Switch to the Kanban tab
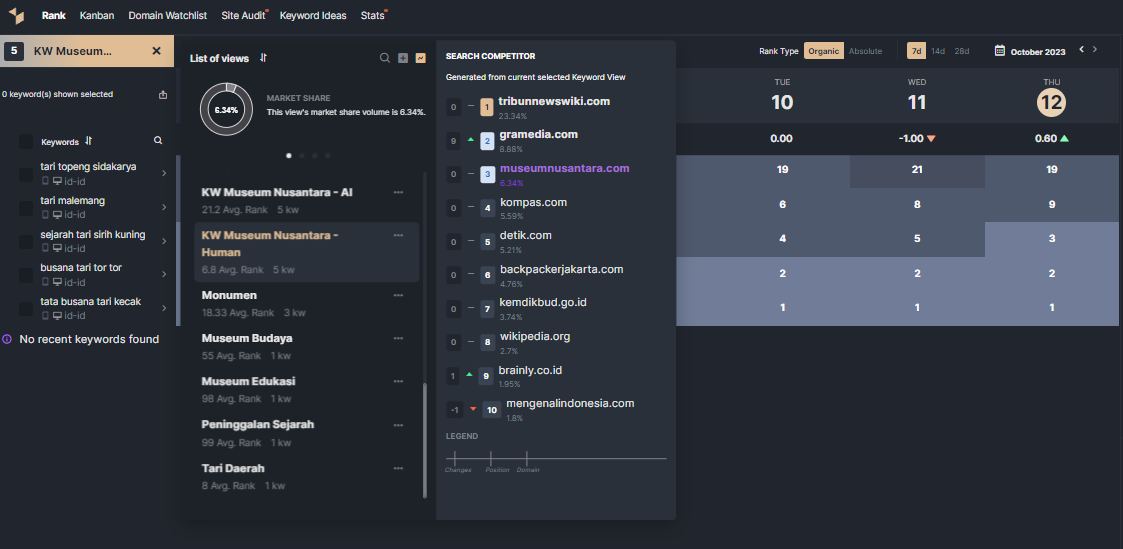1123x549 pixels. (x=97, y=16)
